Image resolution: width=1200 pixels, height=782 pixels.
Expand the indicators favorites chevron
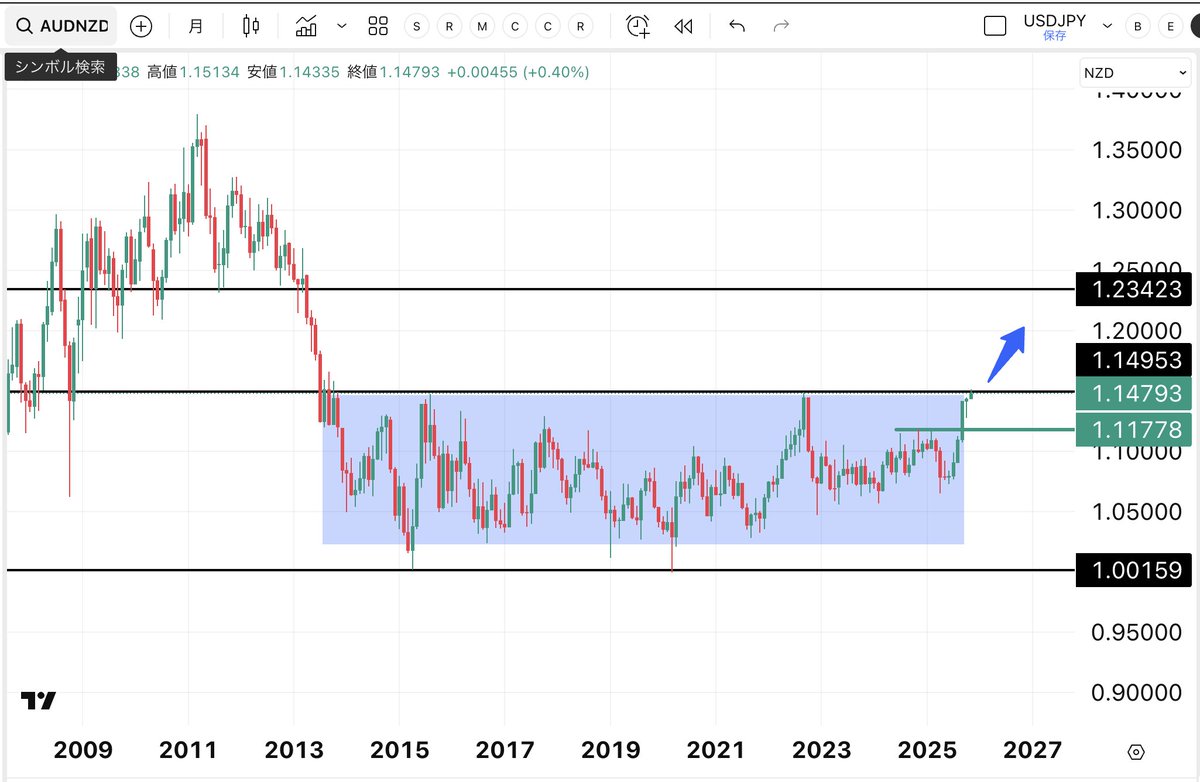click(342, 27)
